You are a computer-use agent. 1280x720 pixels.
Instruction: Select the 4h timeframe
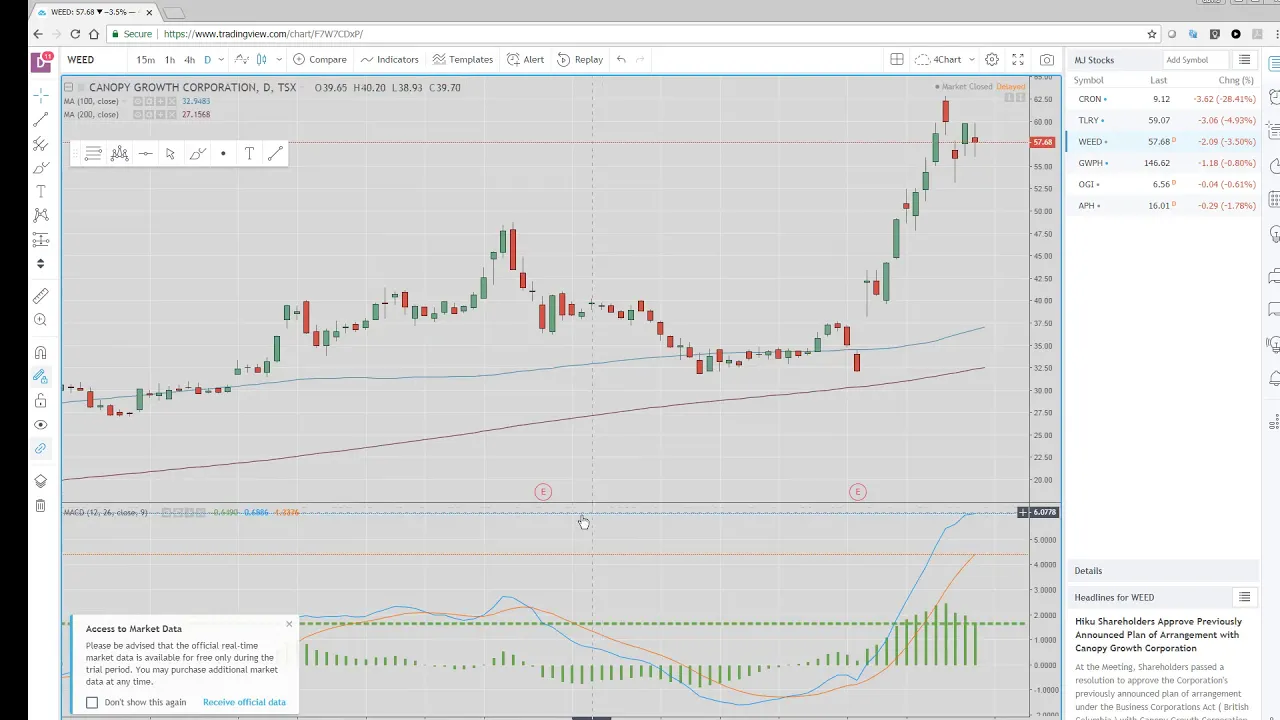coord(189,60)
